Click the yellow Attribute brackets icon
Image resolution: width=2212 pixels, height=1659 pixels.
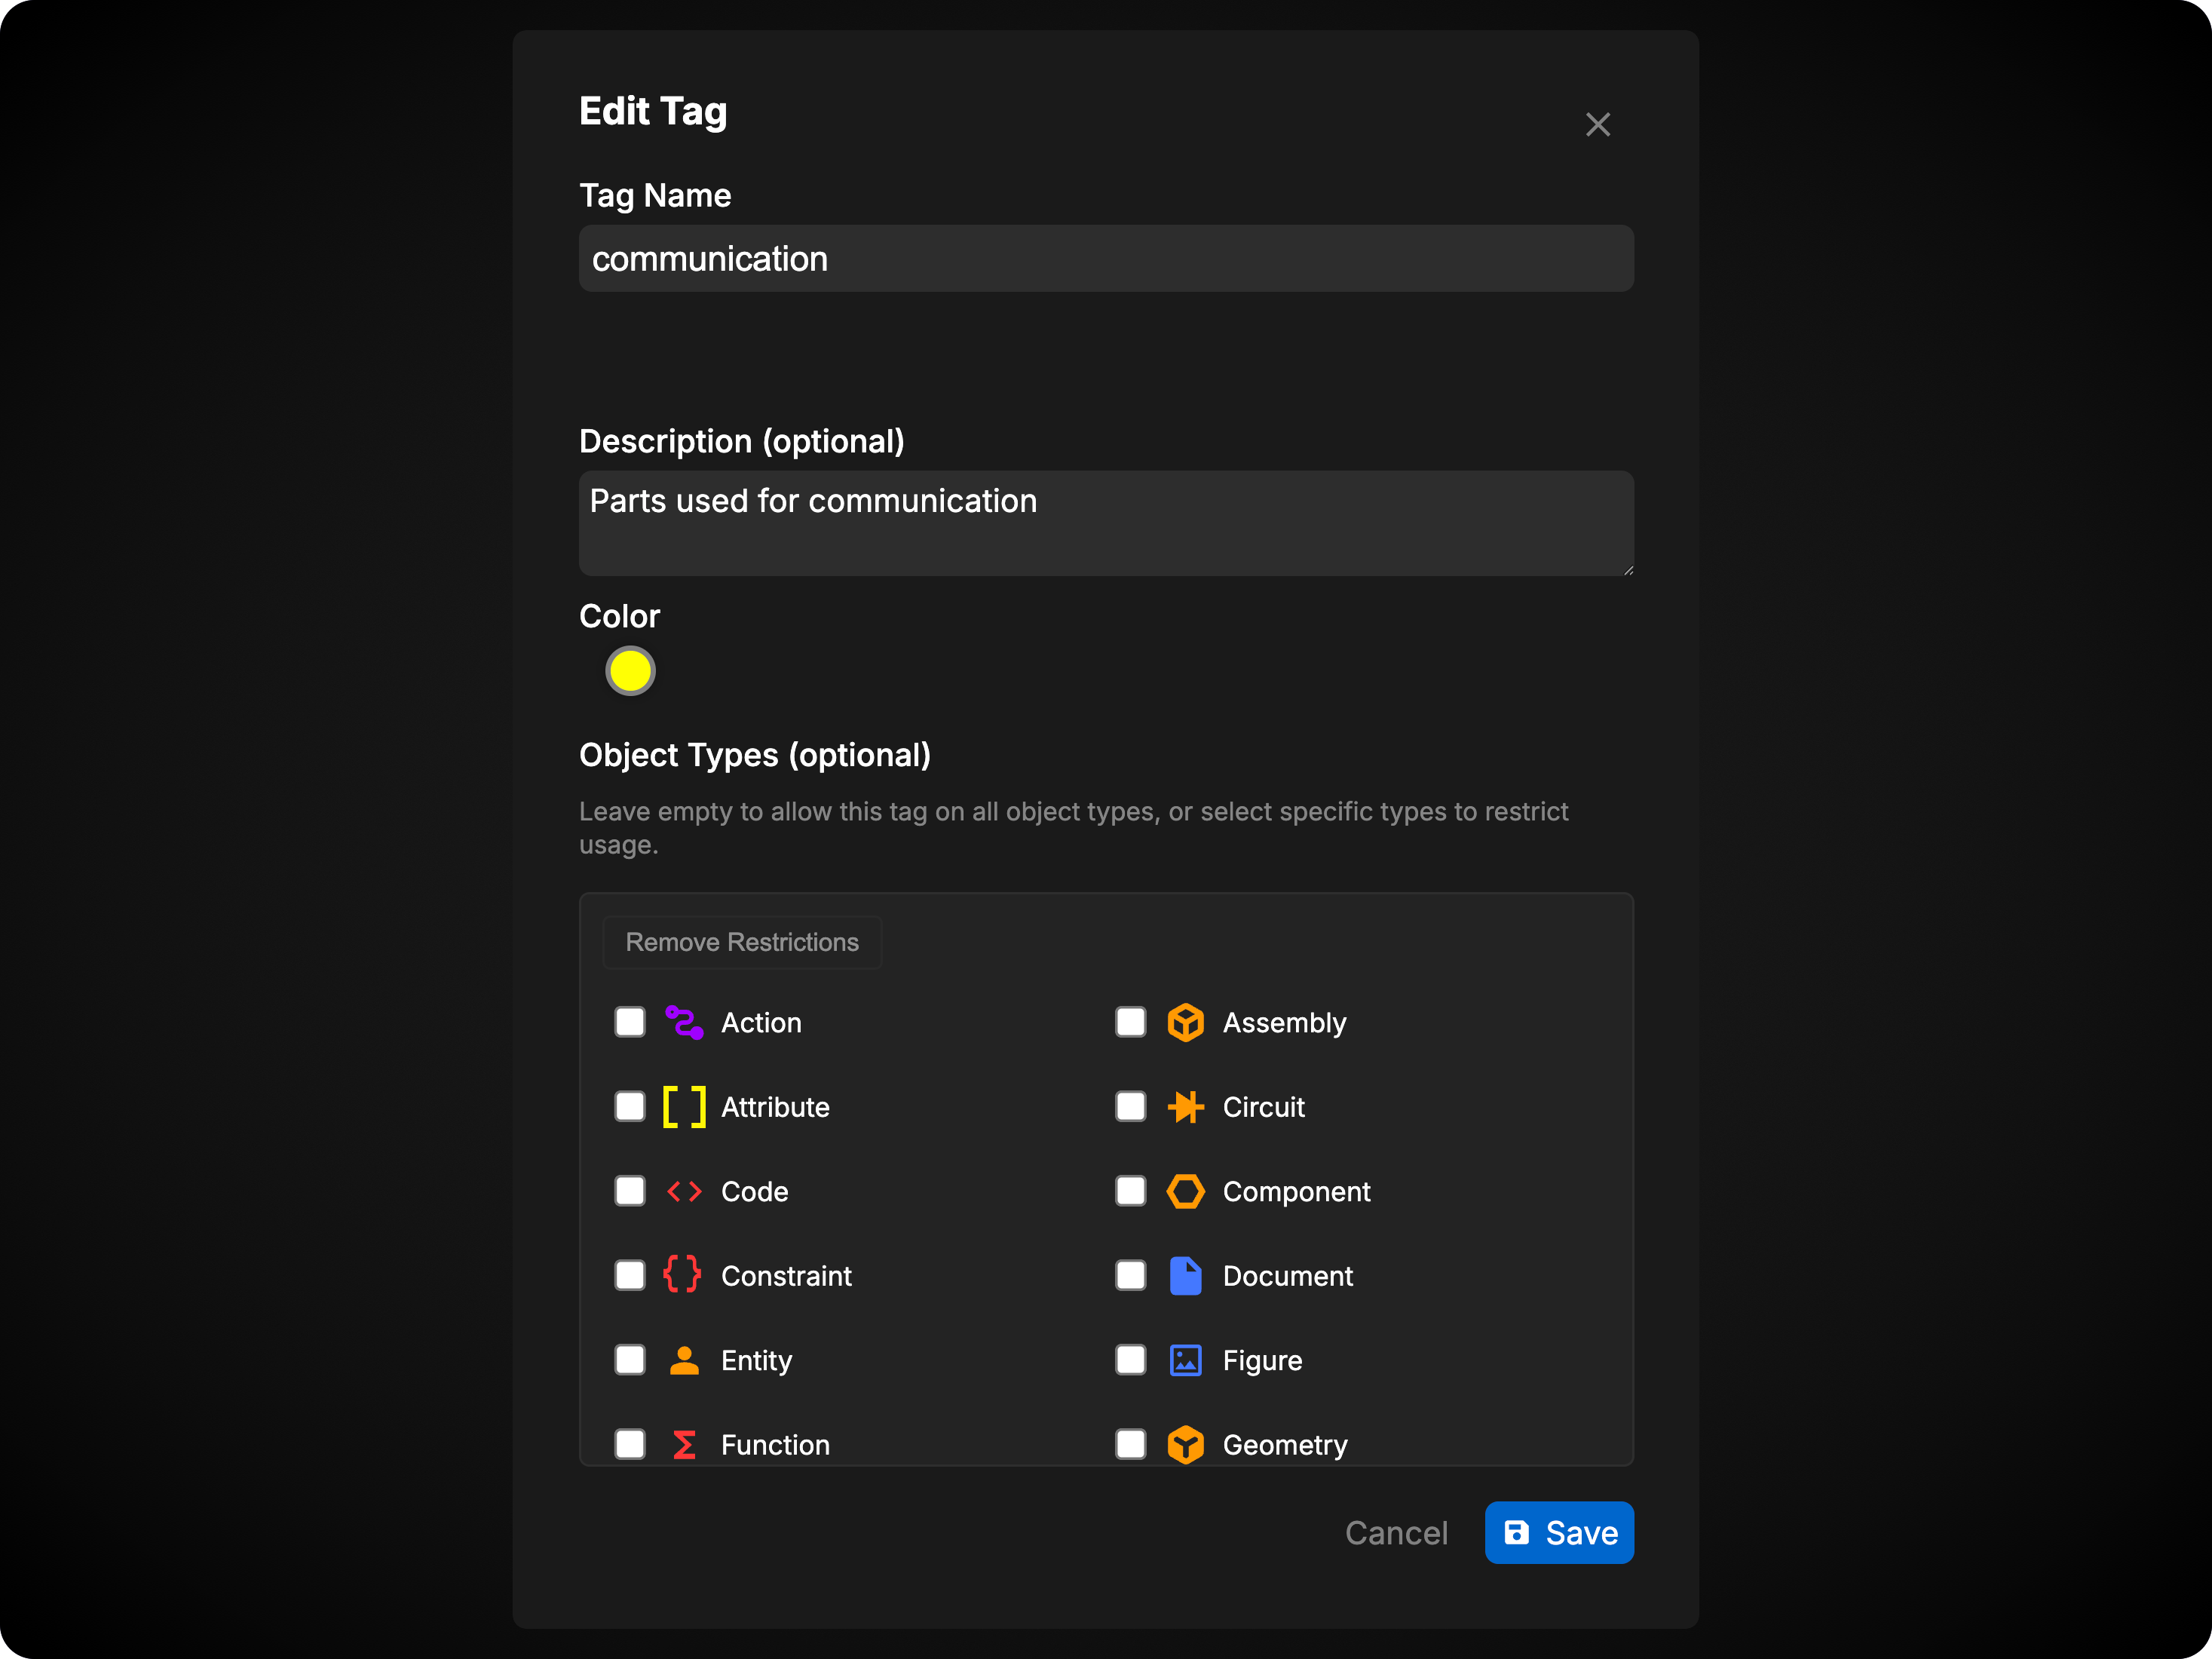[684, 1107]
